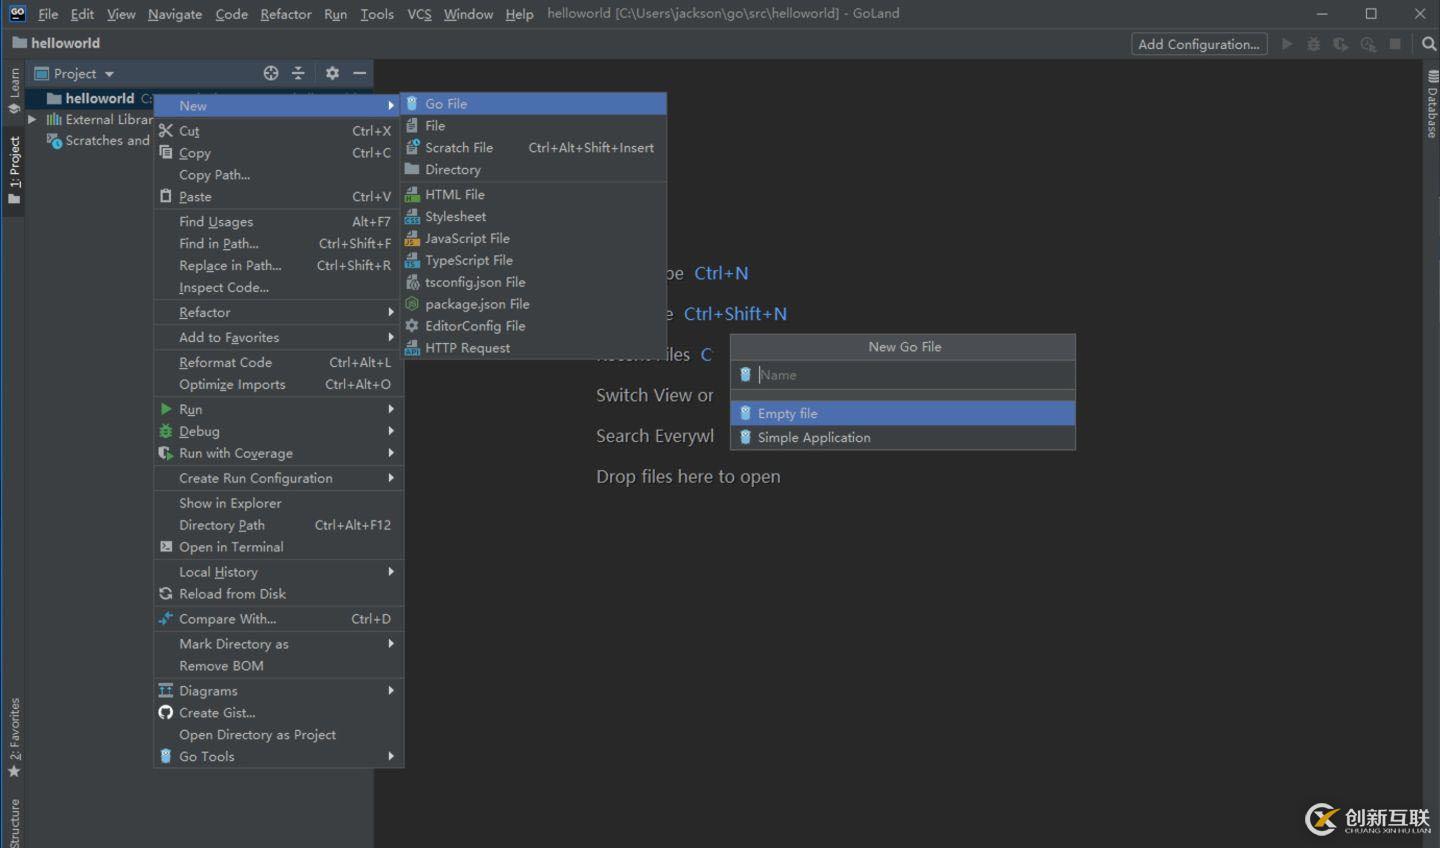This screenshot has width=1440, height=848.
Task: Select tsconfig.json File entry
Action: (x=534, y=283)
